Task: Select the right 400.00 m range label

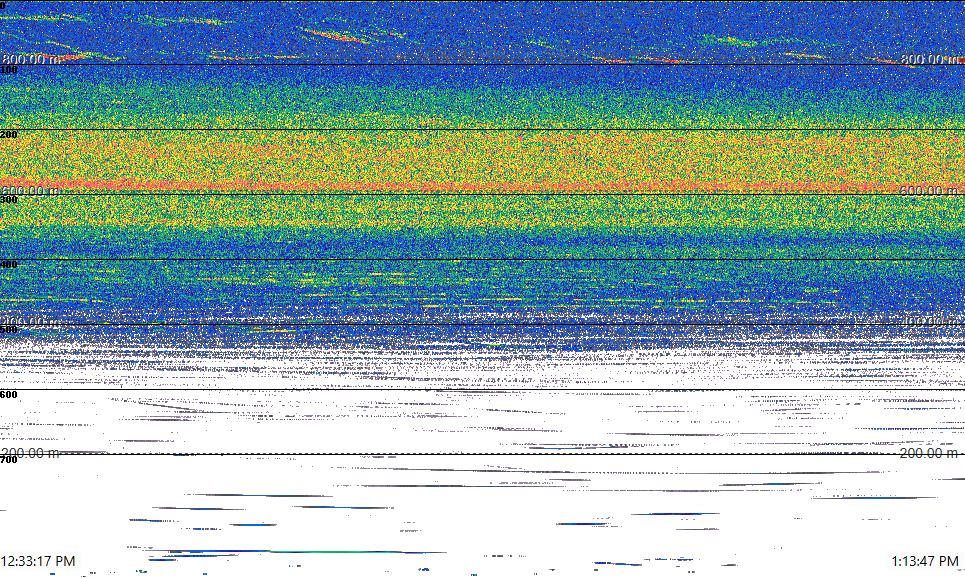Action: pos(930,322)
